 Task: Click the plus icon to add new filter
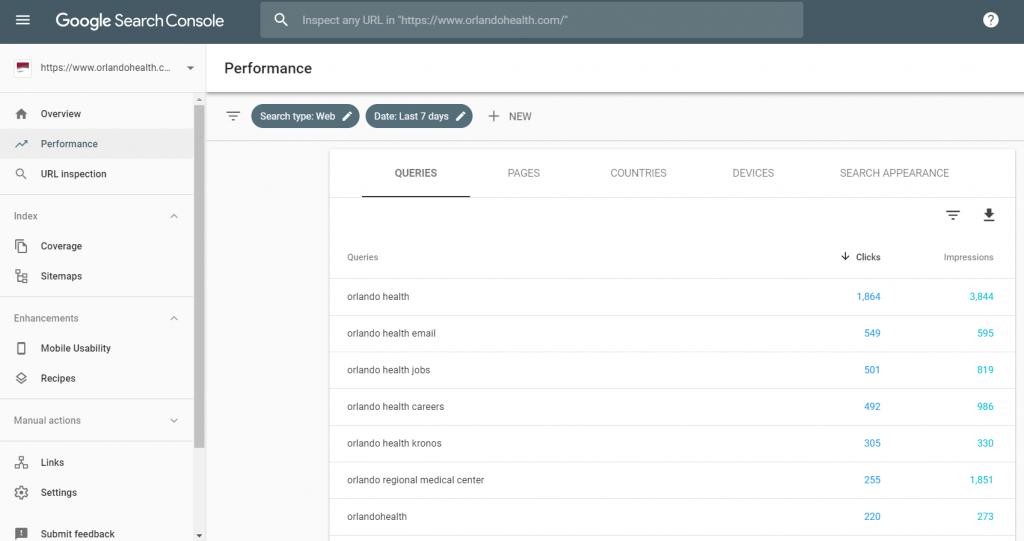click(x=494, y=116)
